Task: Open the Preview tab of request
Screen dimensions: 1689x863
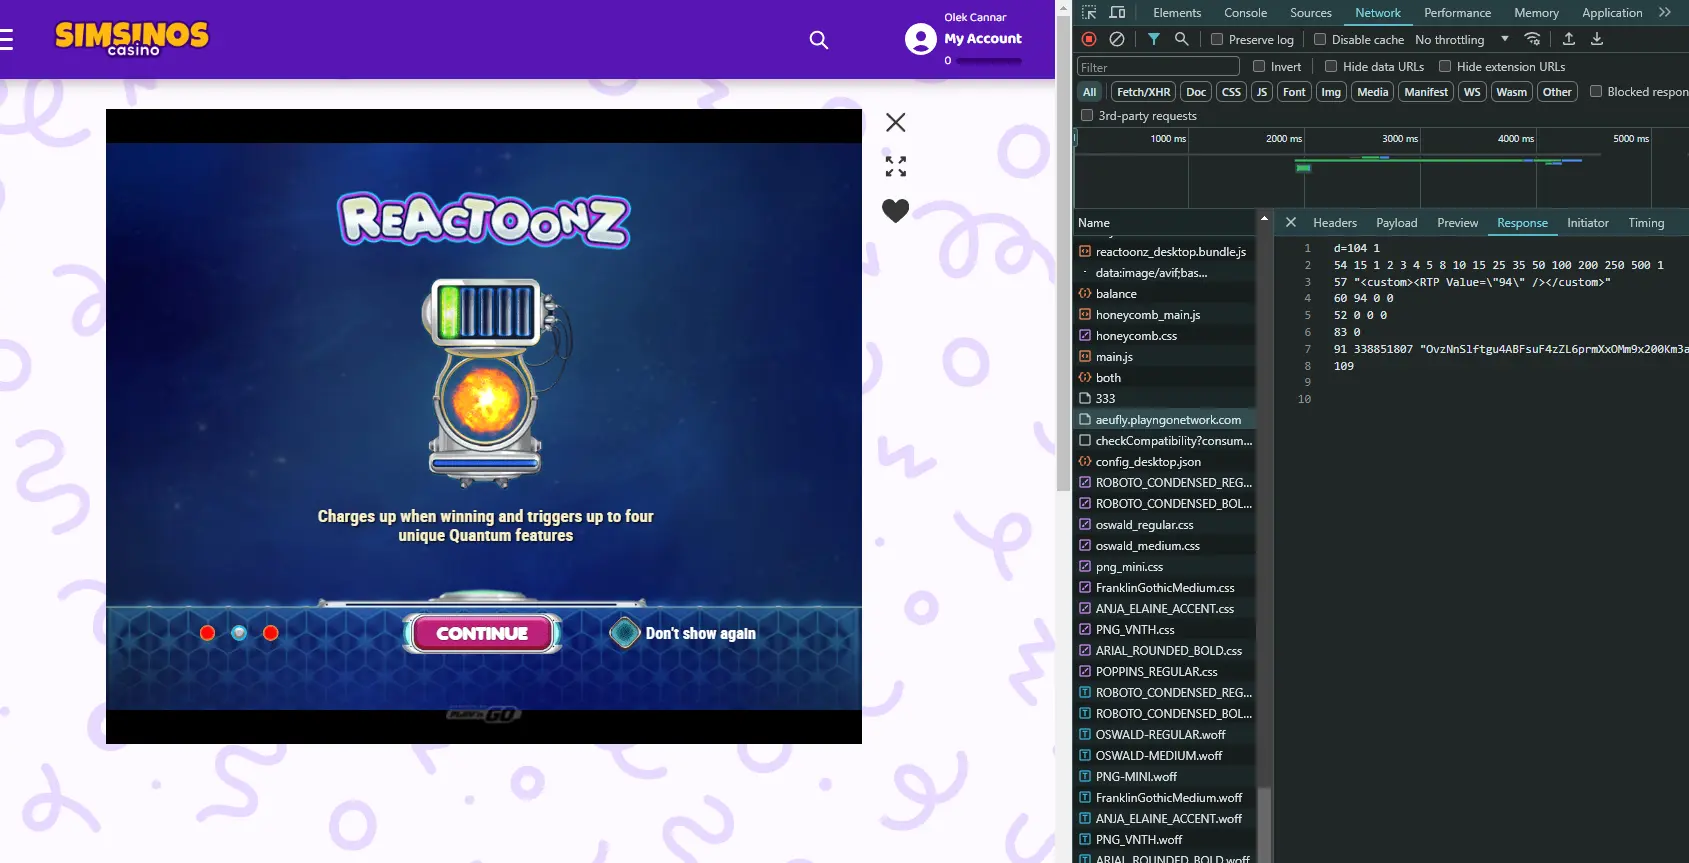Action: pos(1457,223)
